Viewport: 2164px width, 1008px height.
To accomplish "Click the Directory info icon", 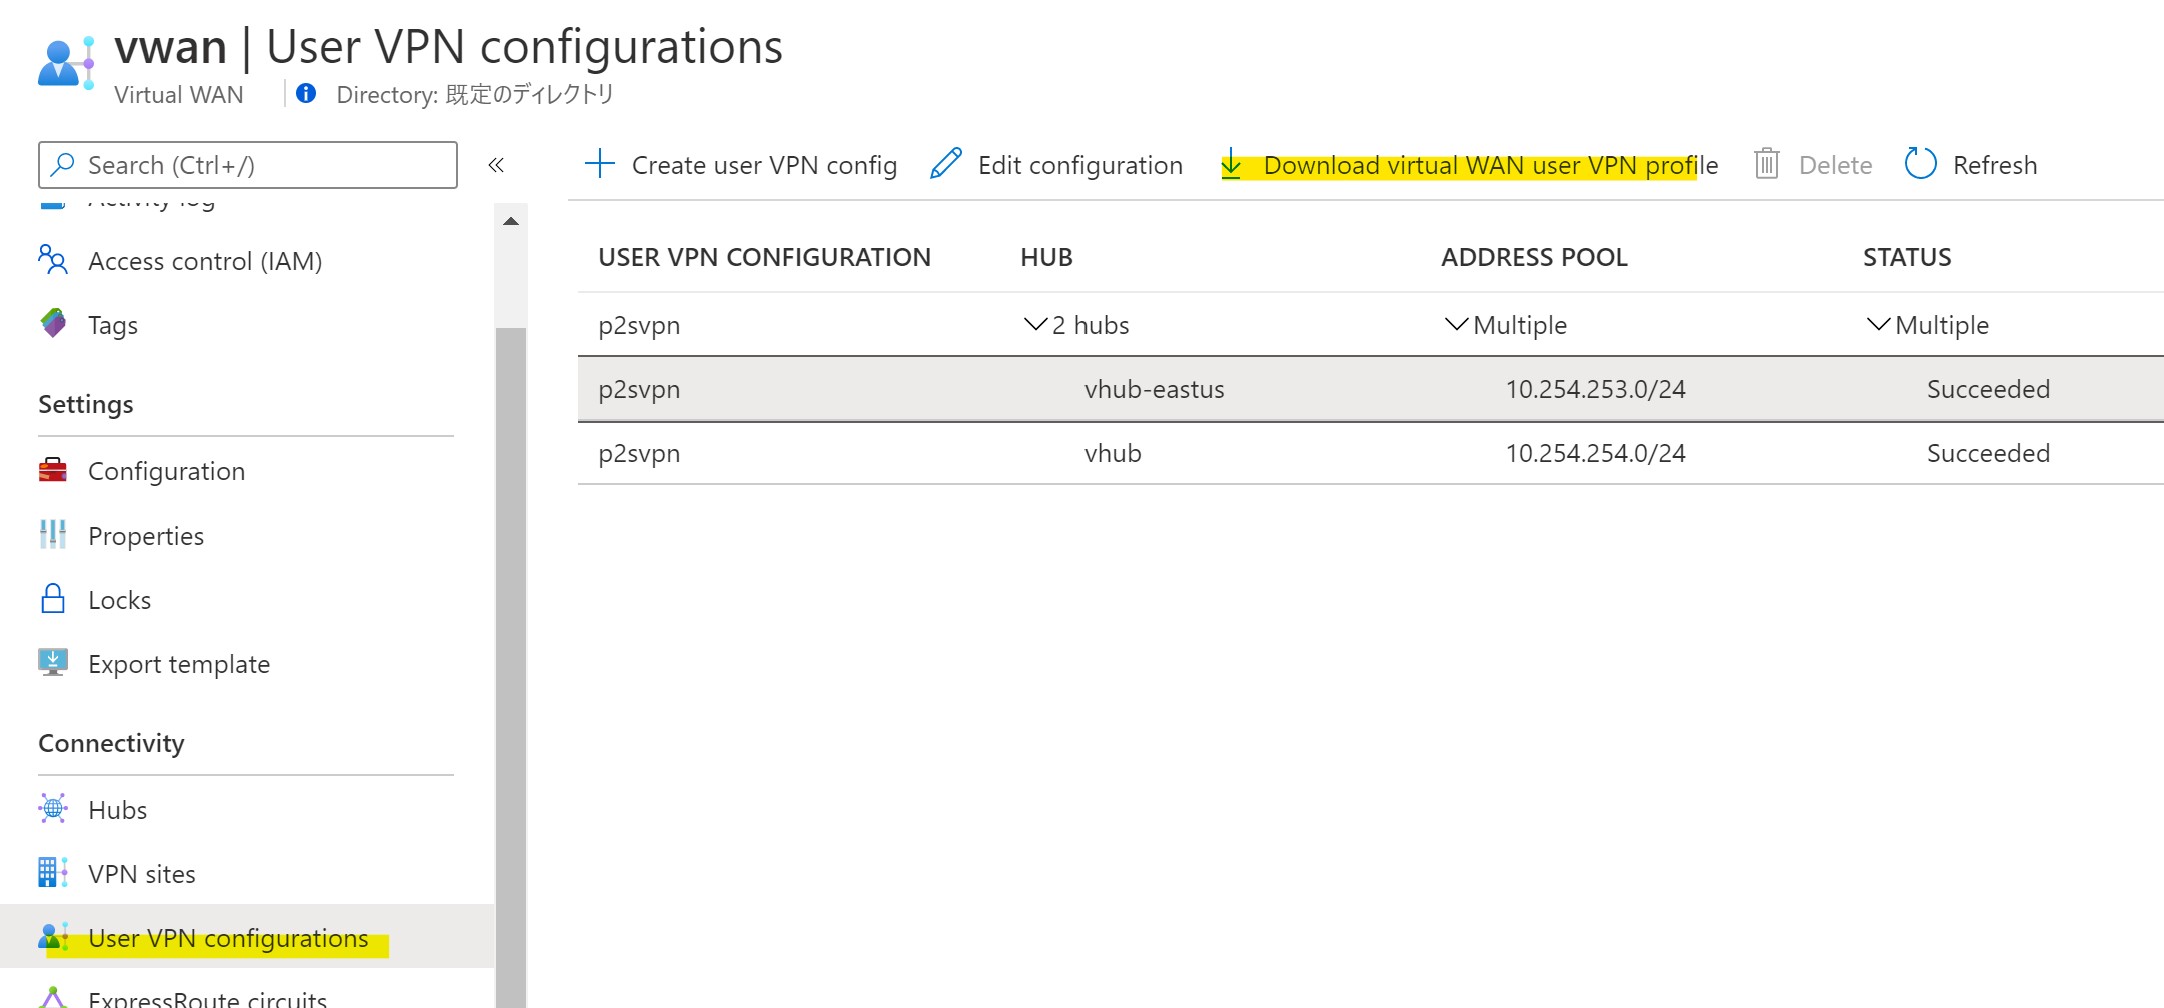I will 306,93.
